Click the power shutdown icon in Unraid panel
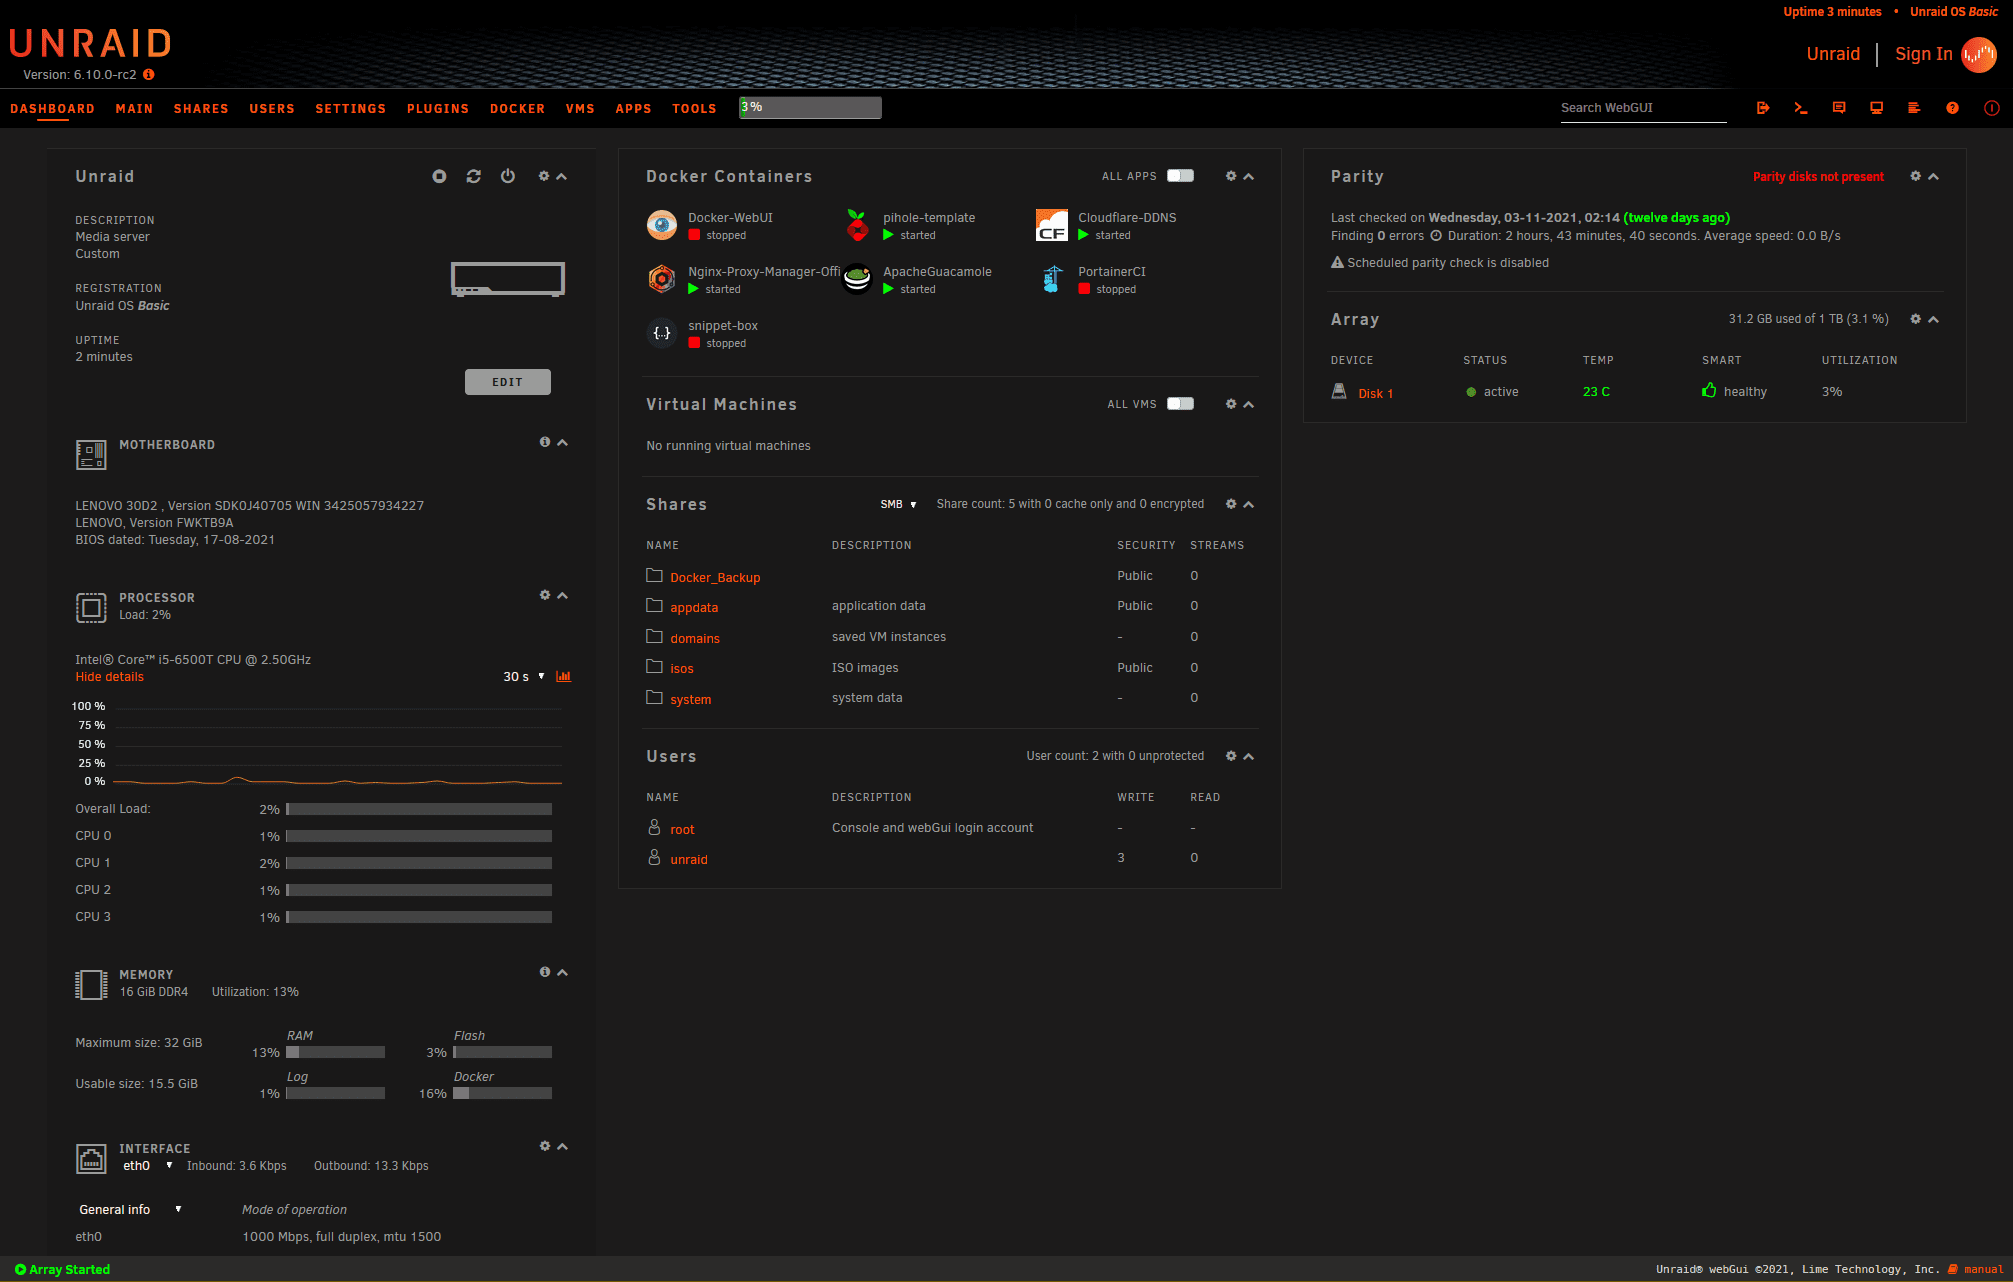Screen dimensions: 2013x1282 508,176
